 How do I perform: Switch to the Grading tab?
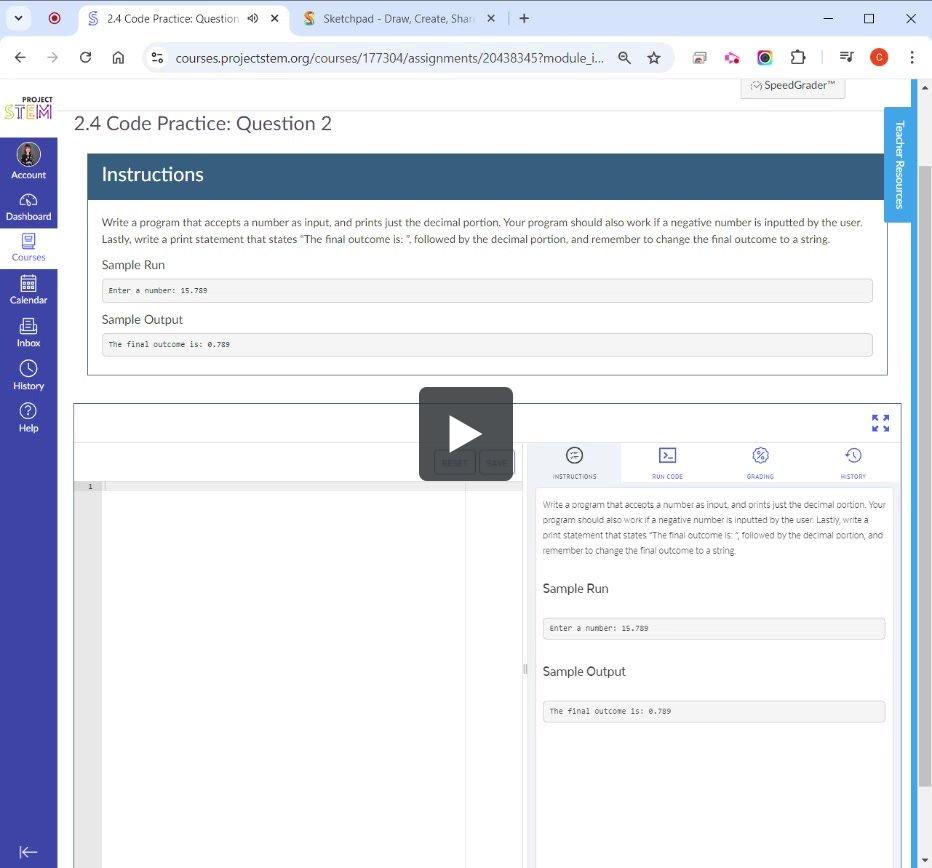(760, 463)
